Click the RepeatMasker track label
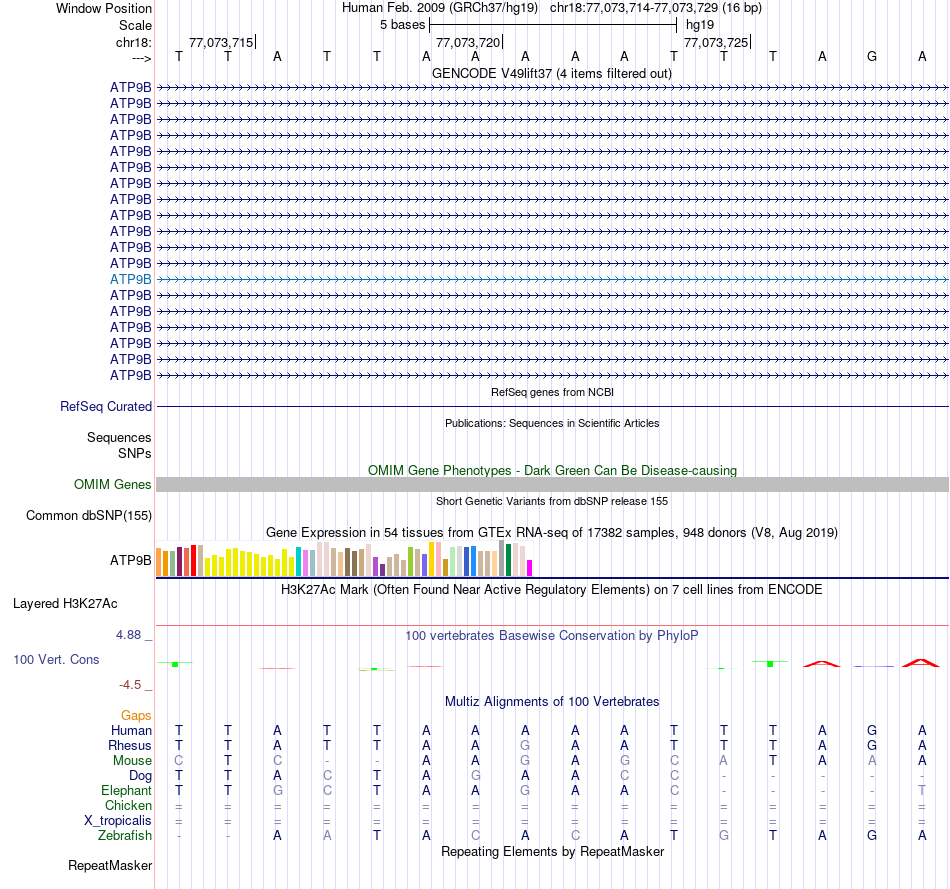 pos(110,865)
